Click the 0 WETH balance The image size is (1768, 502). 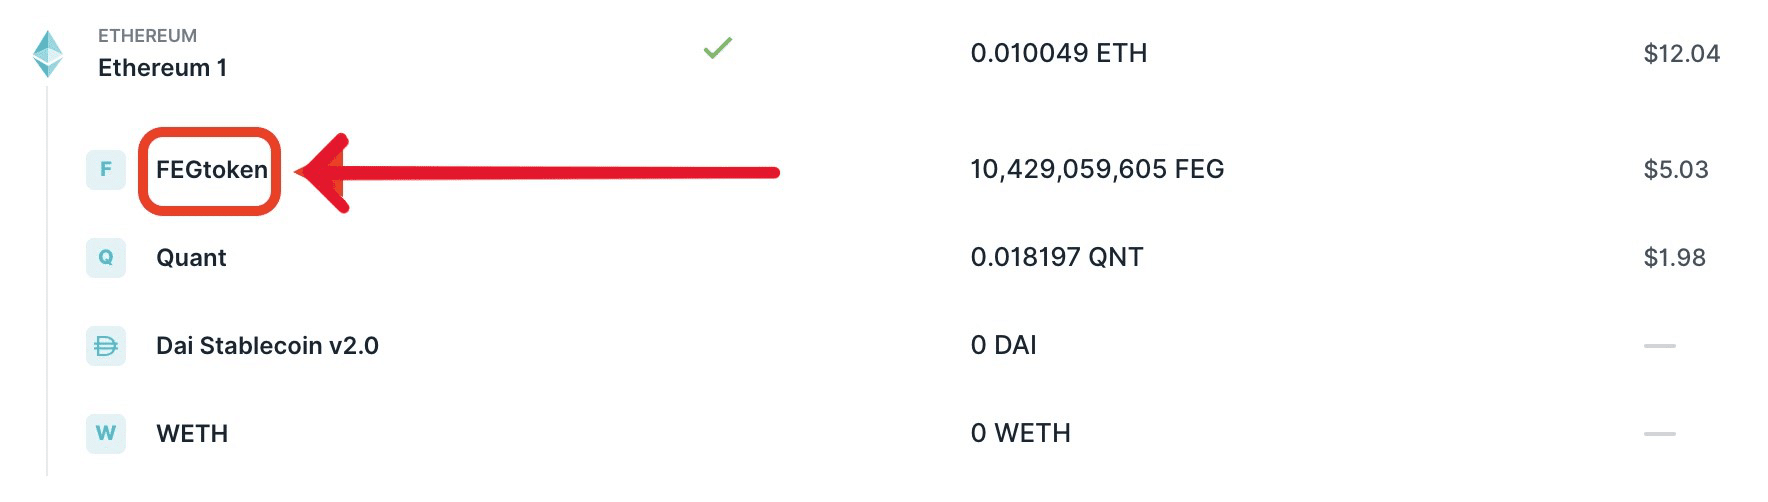[1020, 433]
